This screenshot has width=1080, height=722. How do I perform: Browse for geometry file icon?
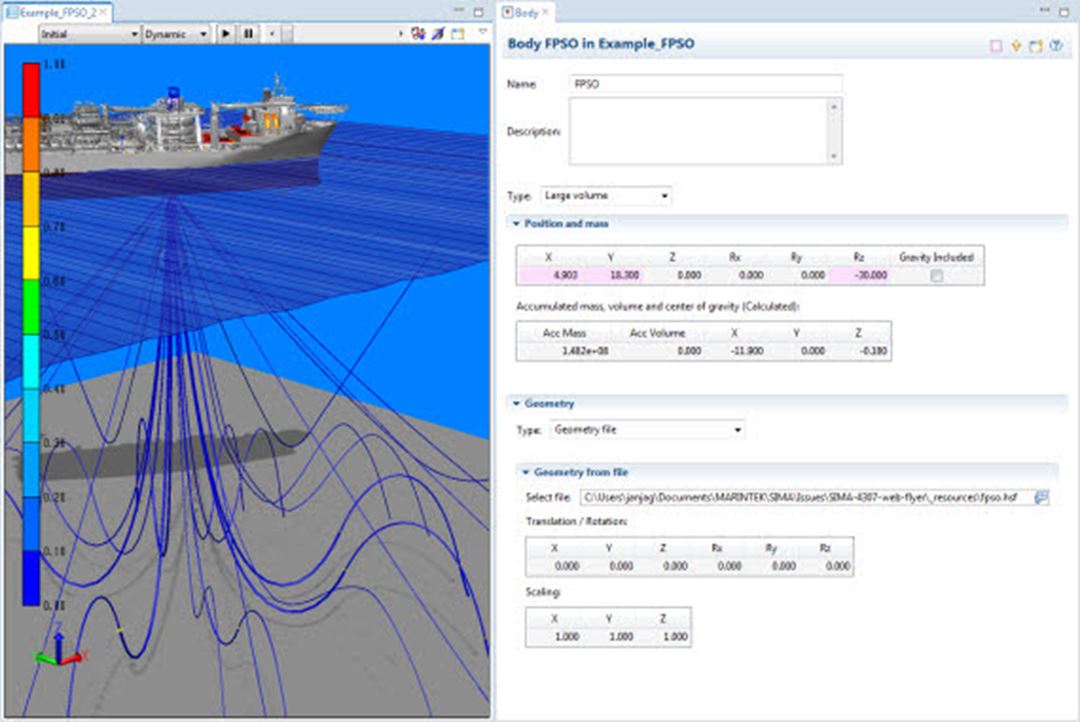tap(1041, 497)
